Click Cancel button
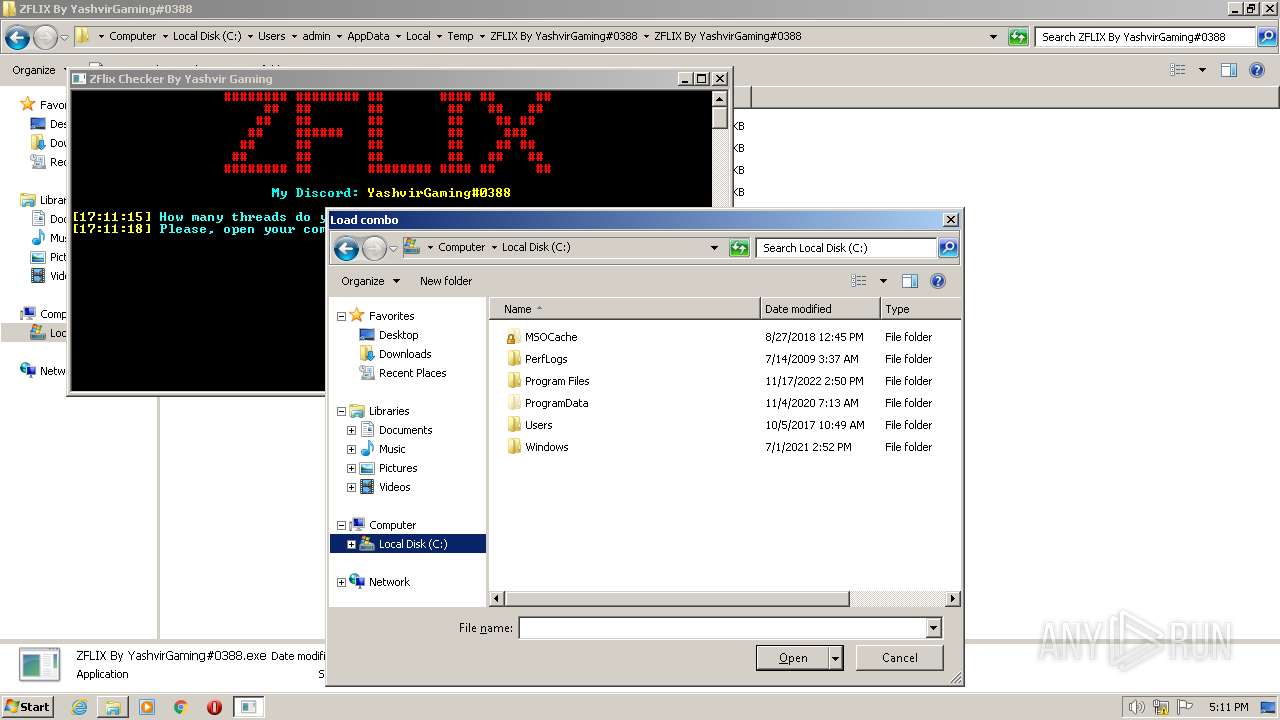Screen dimensions: 1280x720 click(x=900, y=657)
